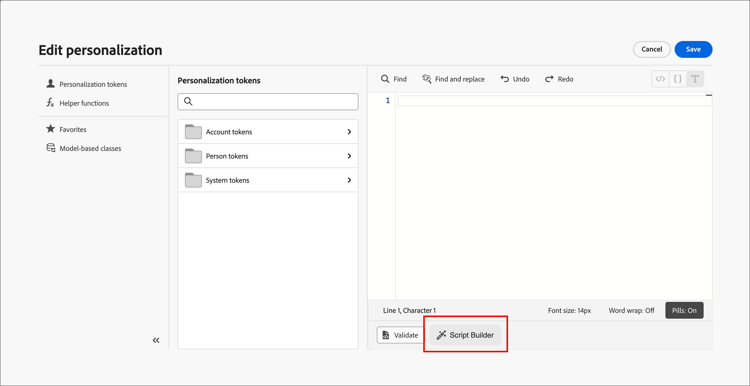Open the Person tokens folder
Screen dimensions: 750x386
click(x=268, y=156)
